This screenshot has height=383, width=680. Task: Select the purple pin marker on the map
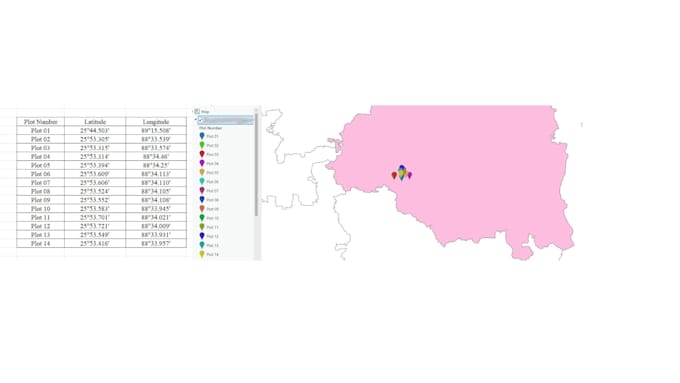[x=409, y=175]
